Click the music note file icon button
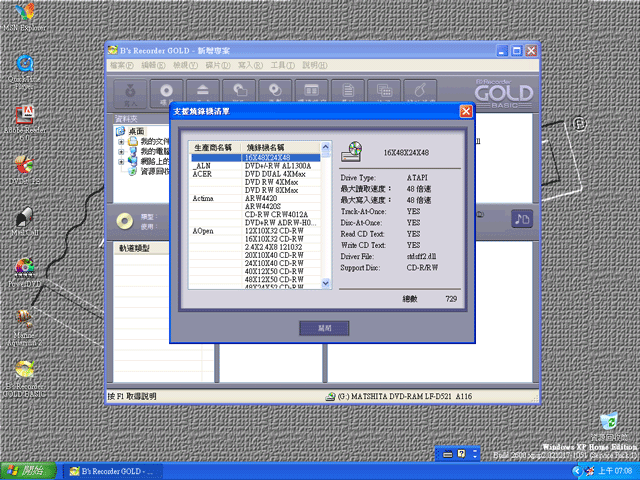 pos(522,219)
